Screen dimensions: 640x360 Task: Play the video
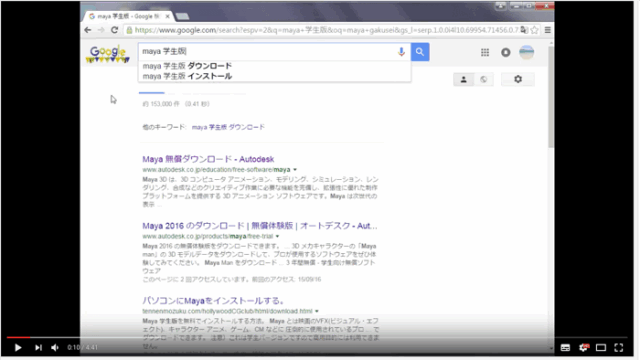(18, 347)
